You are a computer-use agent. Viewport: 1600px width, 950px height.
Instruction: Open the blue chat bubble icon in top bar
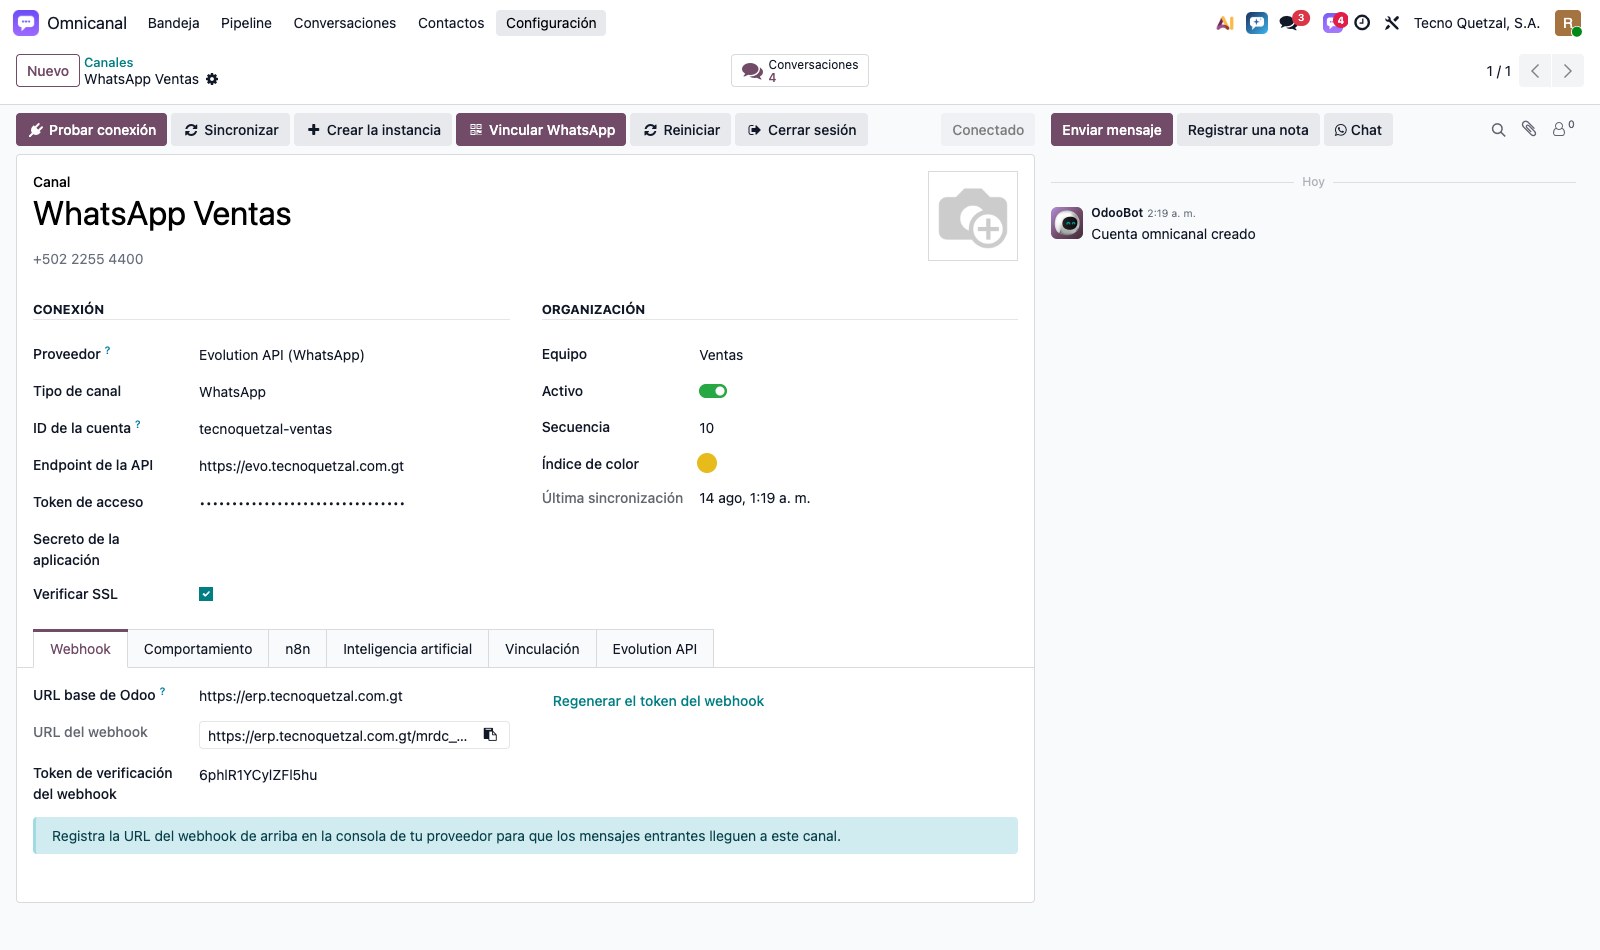pyautogui.click(x=1257, y=23)
